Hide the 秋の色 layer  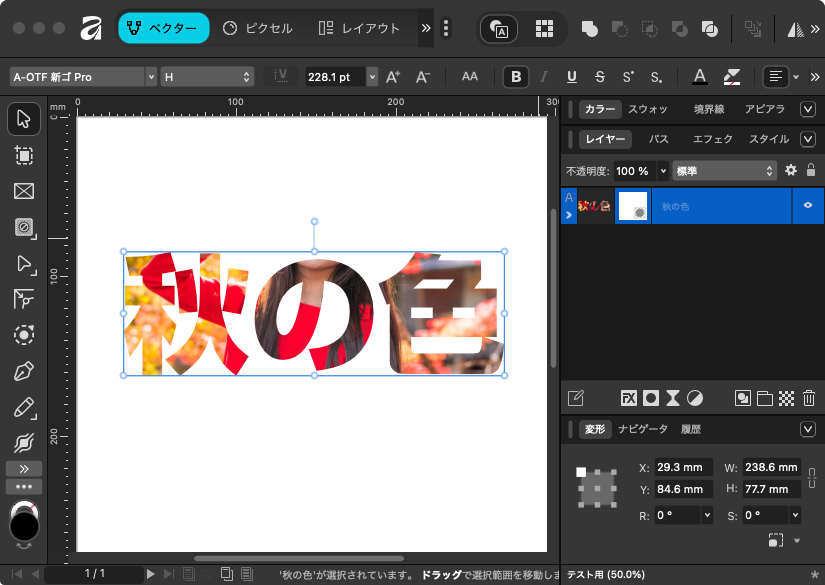coord(807,206)
